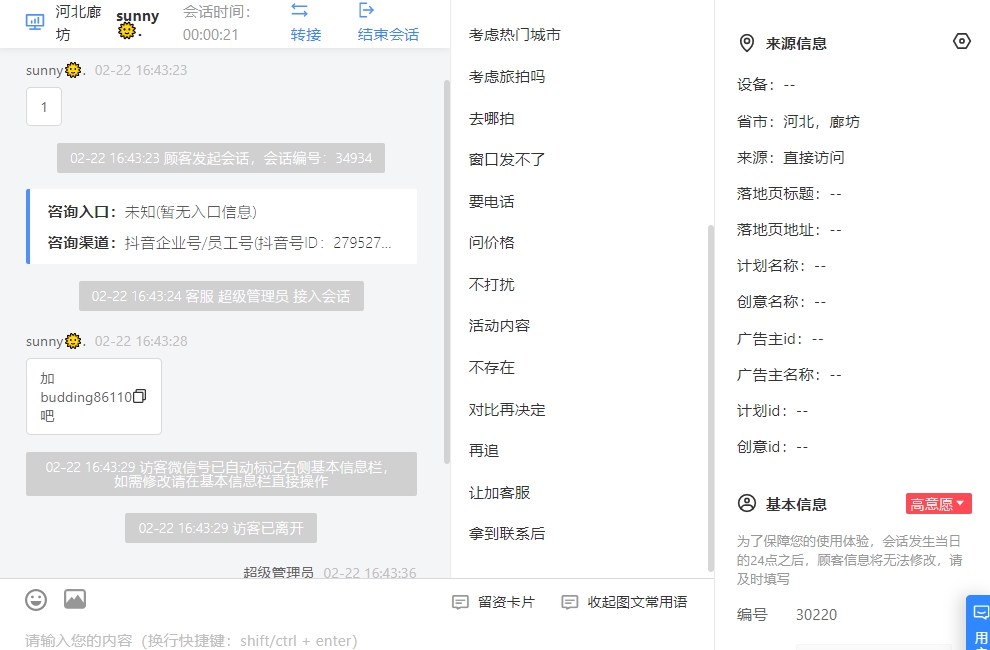Click the 计划名称 row
The image size is (990, 650).
(x=782, y=266)
